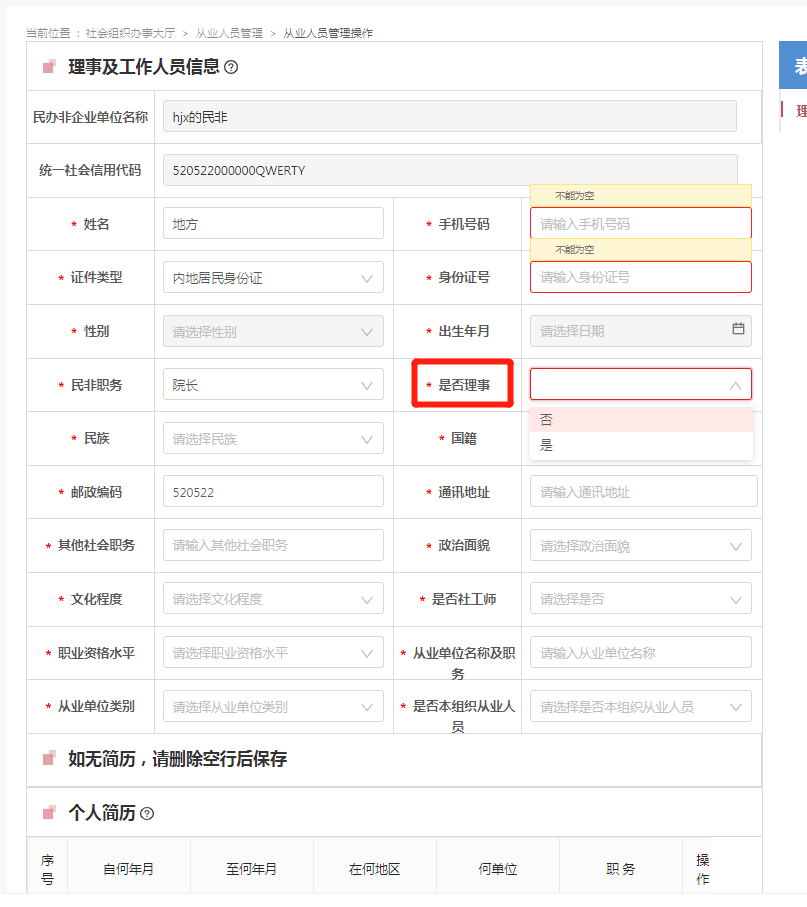Open 是否本组织从业人员 dropdown

[640, 706]
